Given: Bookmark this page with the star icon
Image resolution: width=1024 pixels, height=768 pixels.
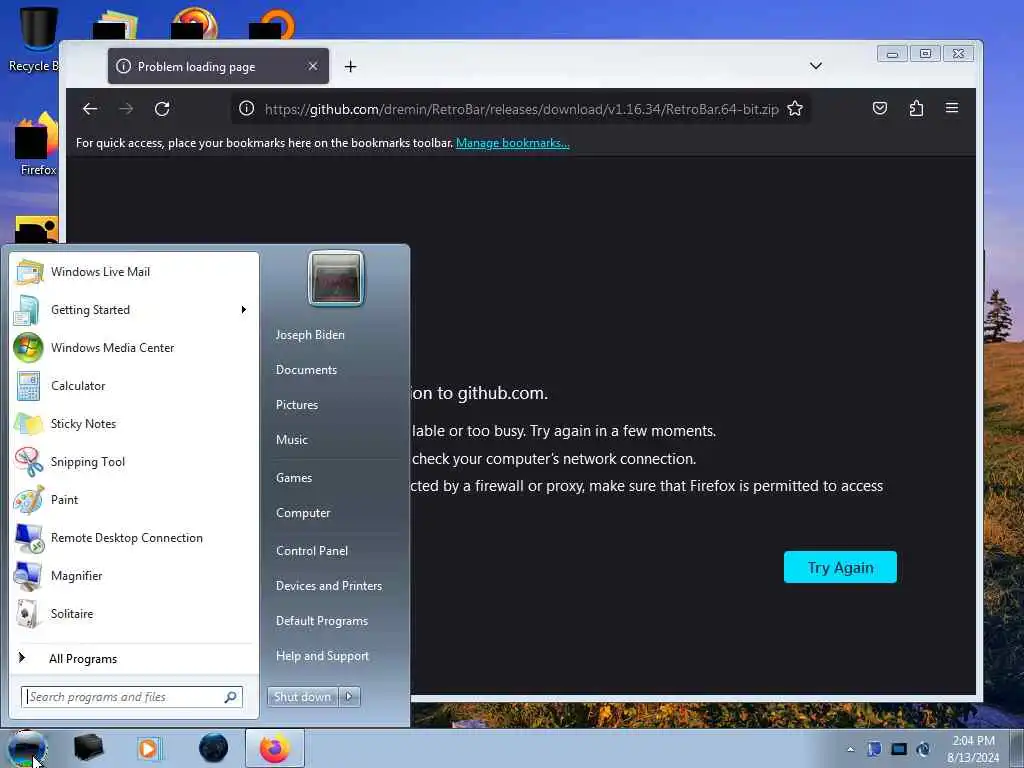Looking at the screenshot, I should [795, 108].
